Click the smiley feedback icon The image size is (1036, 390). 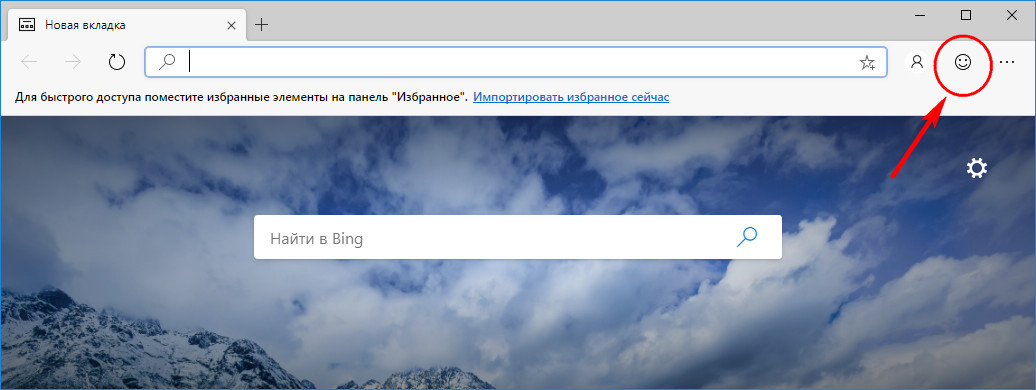963,62
